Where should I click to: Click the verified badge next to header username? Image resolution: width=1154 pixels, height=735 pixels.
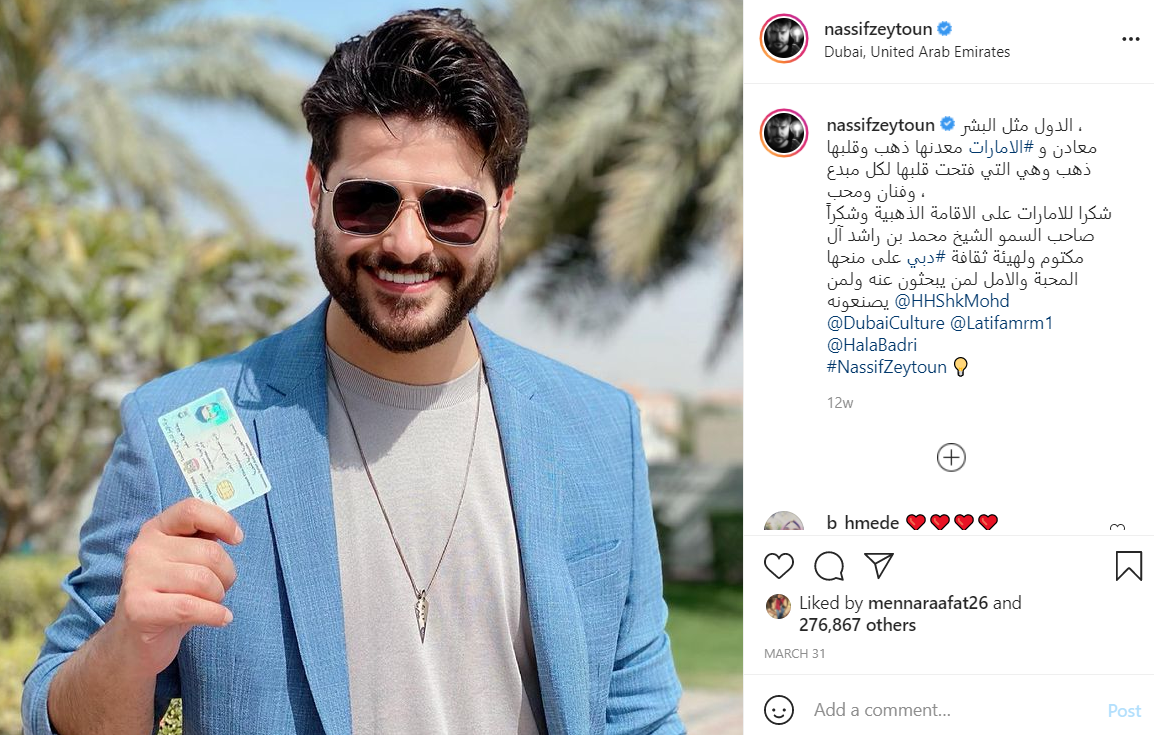pos(945,29)
